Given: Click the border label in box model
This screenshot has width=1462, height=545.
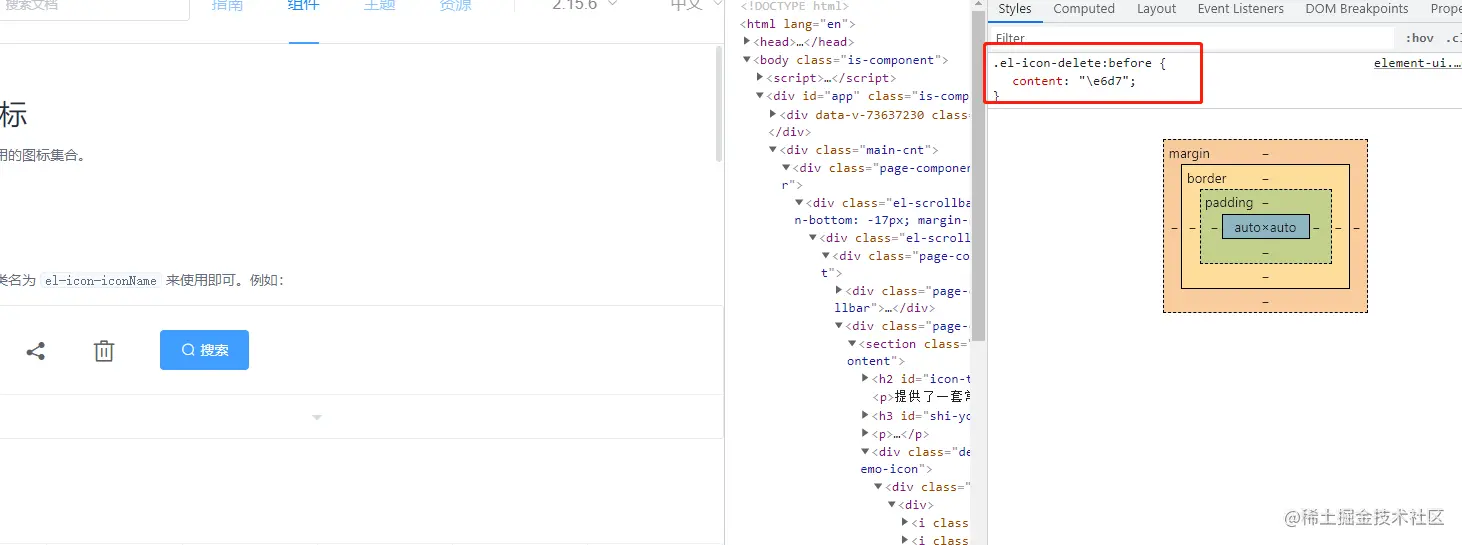Looking at the screenshot, I should [x=1206, y=178].
